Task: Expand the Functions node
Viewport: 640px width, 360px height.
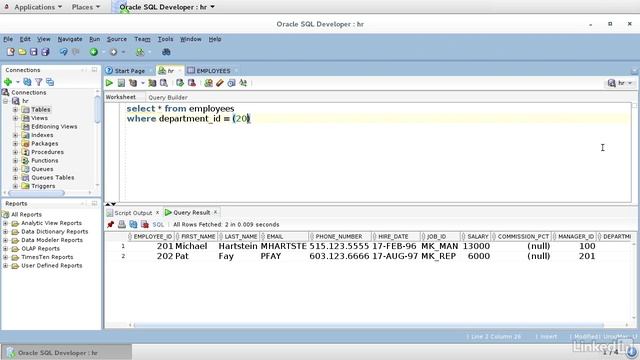Action: click(x=15, y=160)
